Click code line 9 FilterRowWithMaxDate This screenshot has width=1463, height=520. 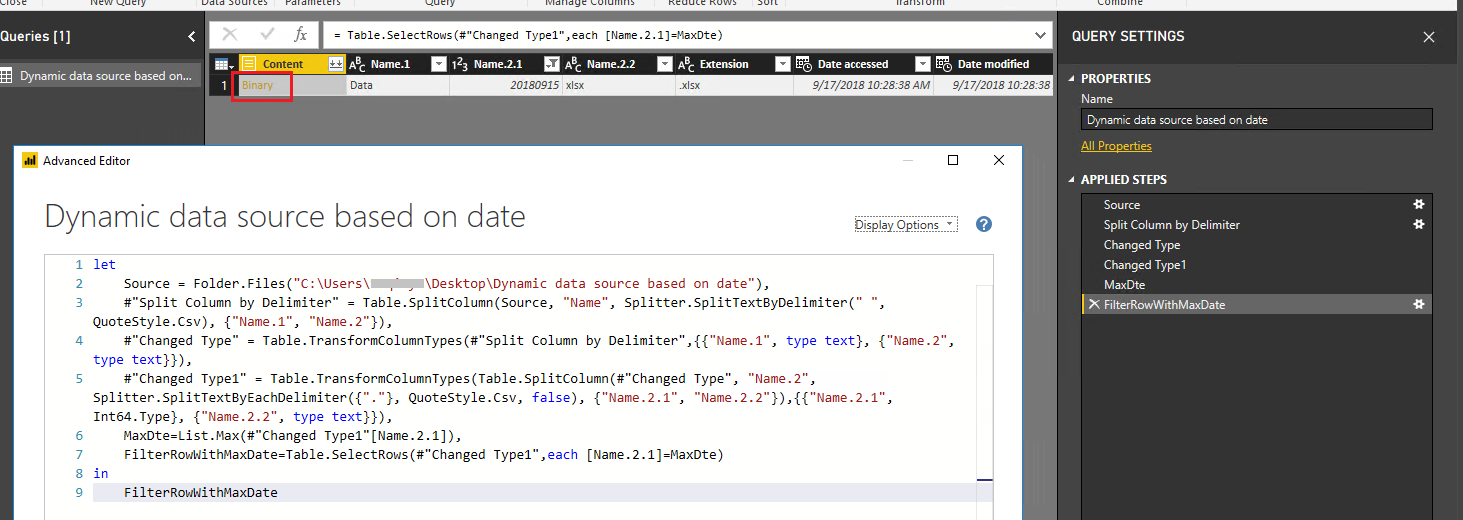(x=200, y=493)
